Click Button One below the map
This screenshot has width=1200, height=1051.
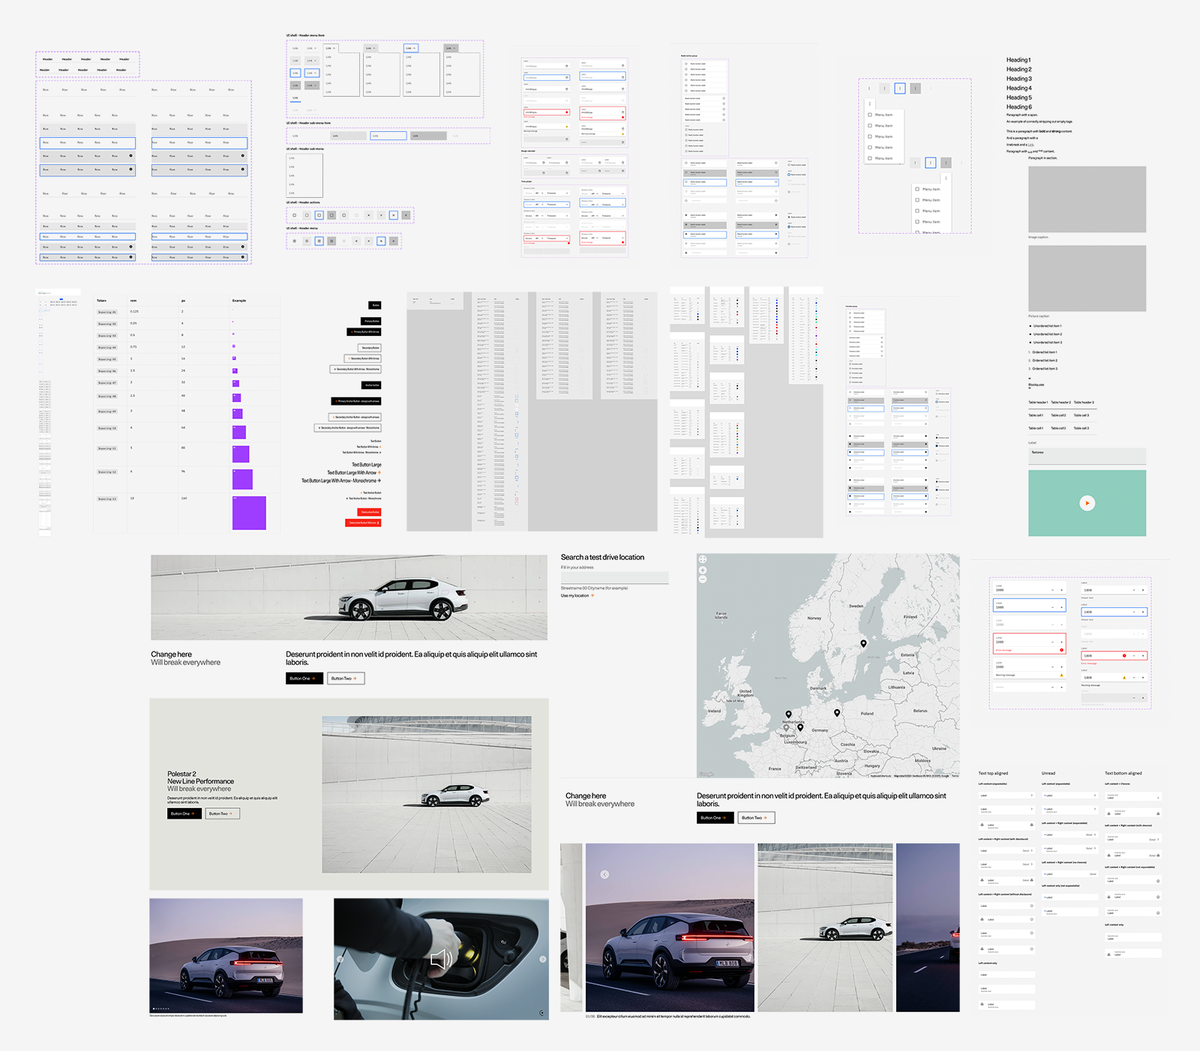click(x=716, y=818)
